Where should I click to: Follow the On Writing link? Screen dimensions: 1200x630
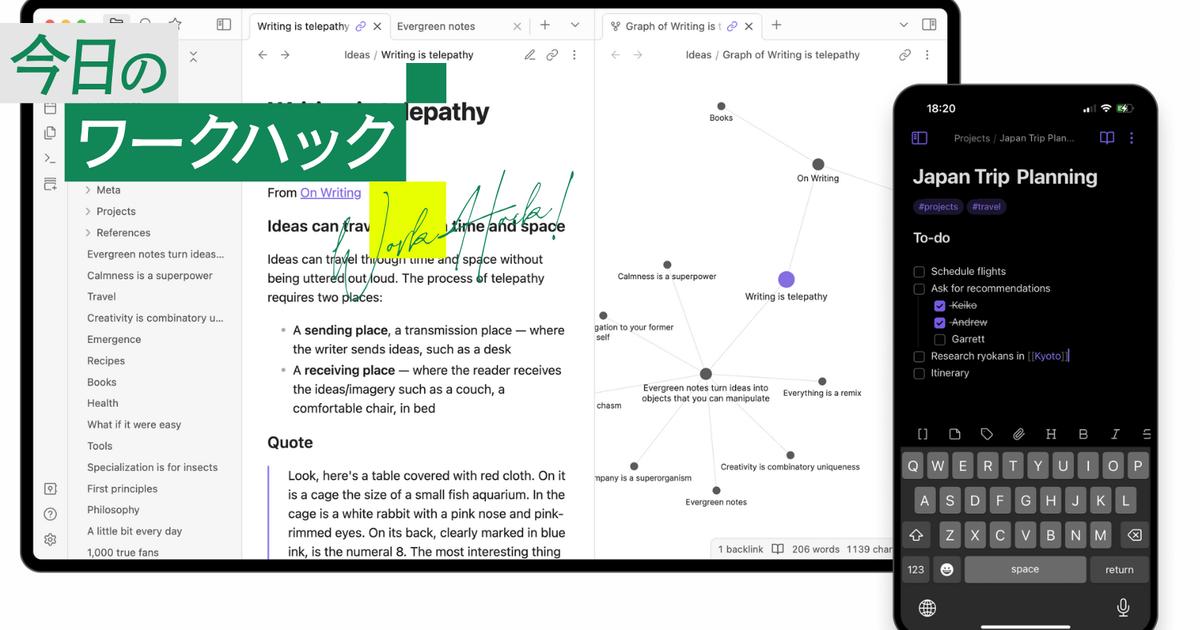point(331,193)
